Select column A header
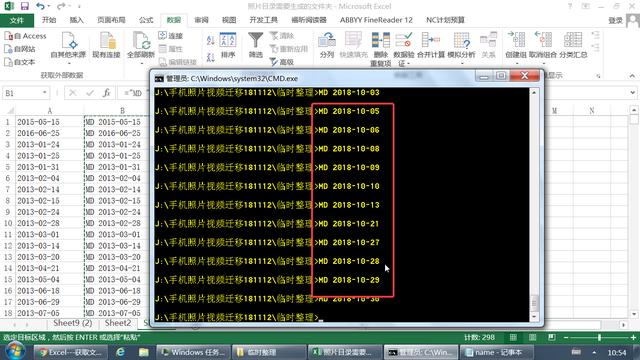This screenshot has width=640, height=360. point(49,111)
